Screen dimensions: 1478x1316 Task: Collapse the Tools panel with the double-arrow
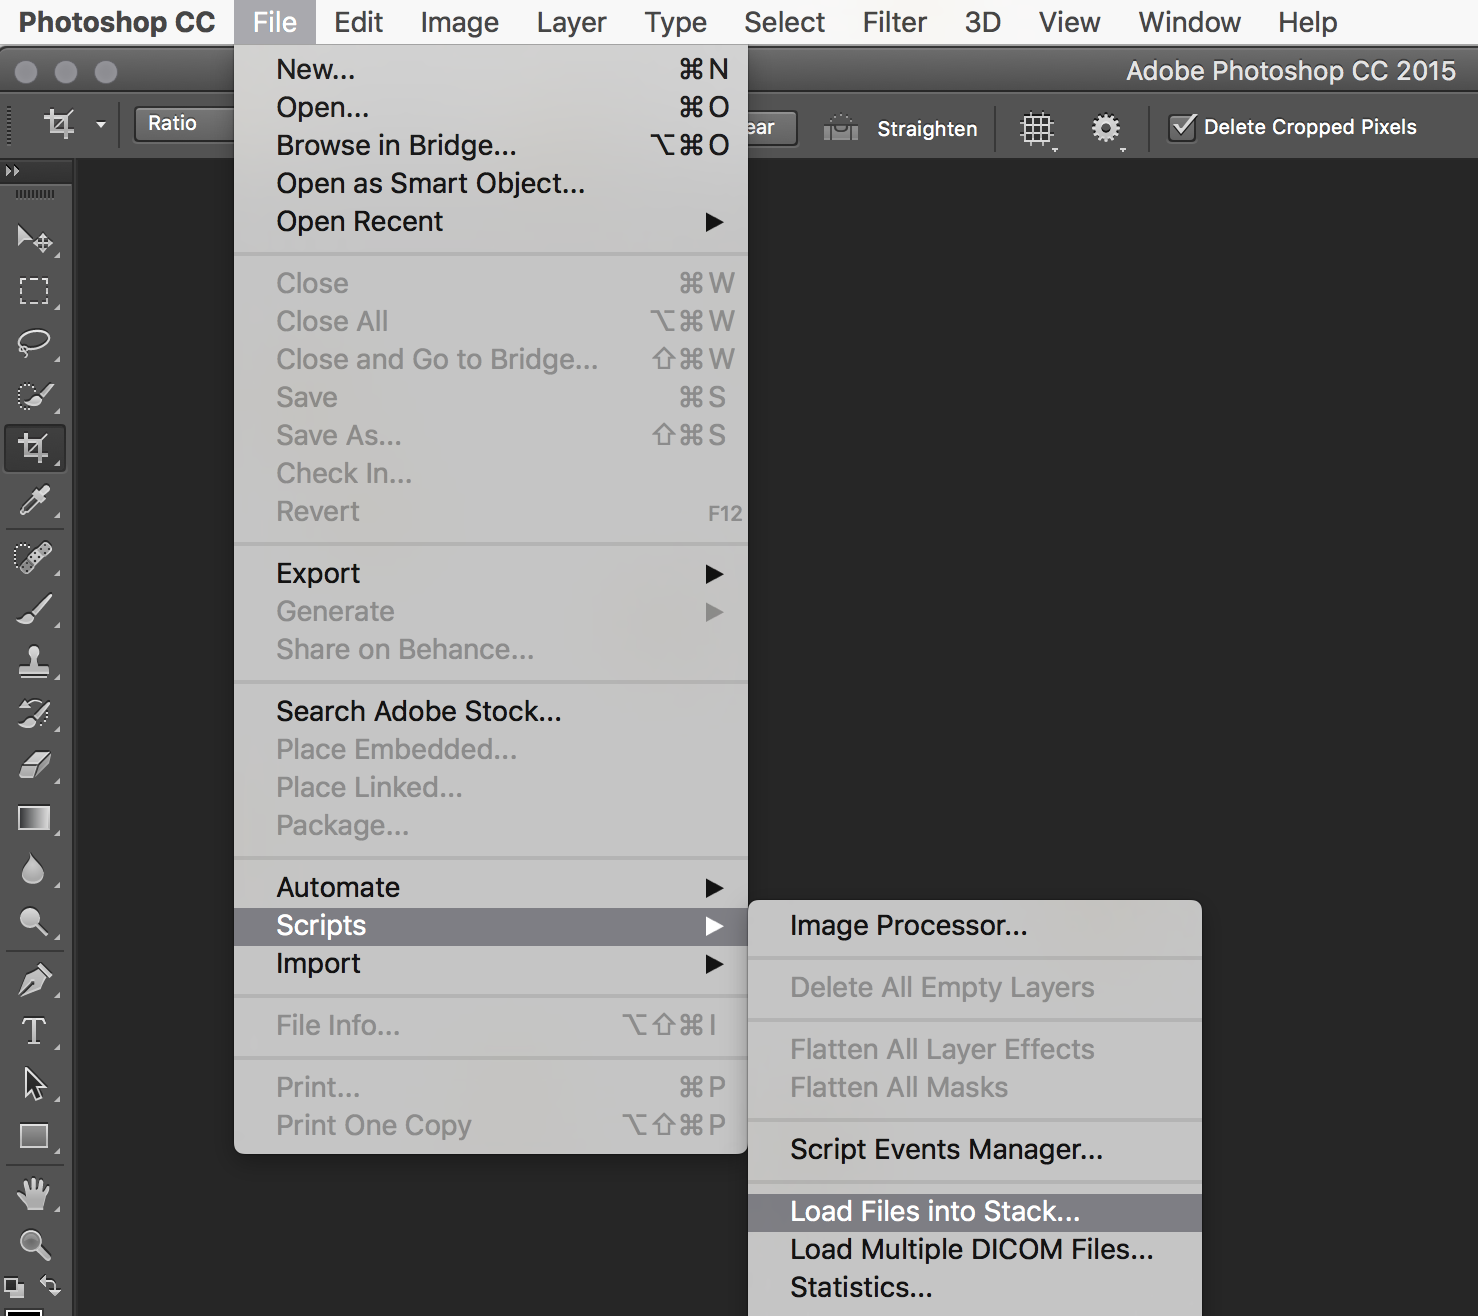click(14, 170)
